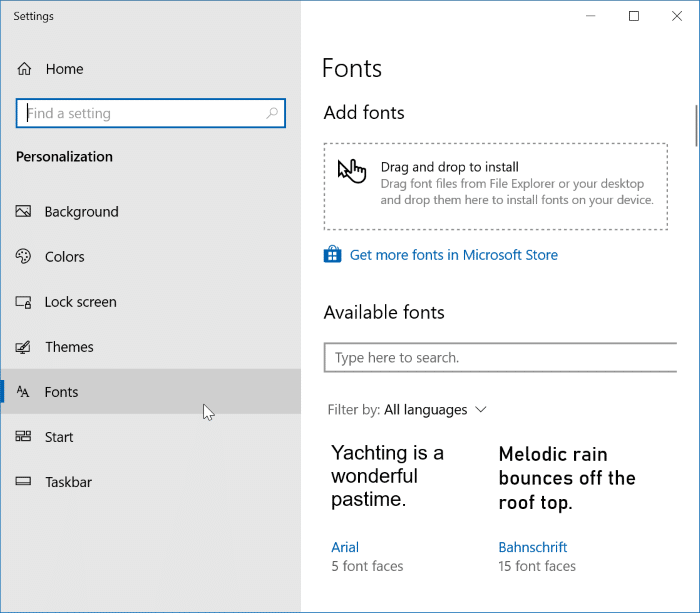Click the Start tiles icon
The width and height of the screenshot is (700, 613).
pyautogui.click(x=23, y=436)
